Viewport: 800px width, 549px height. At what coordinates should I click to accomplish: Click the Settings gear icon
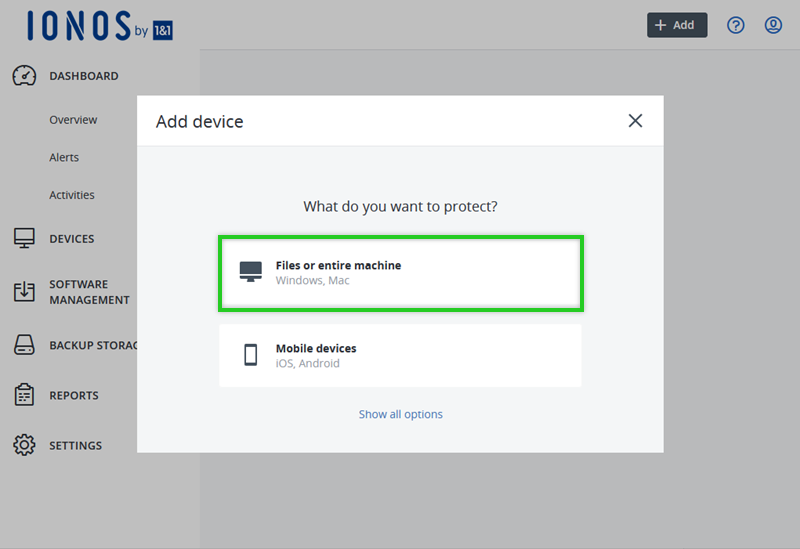(x=24, y=445)
